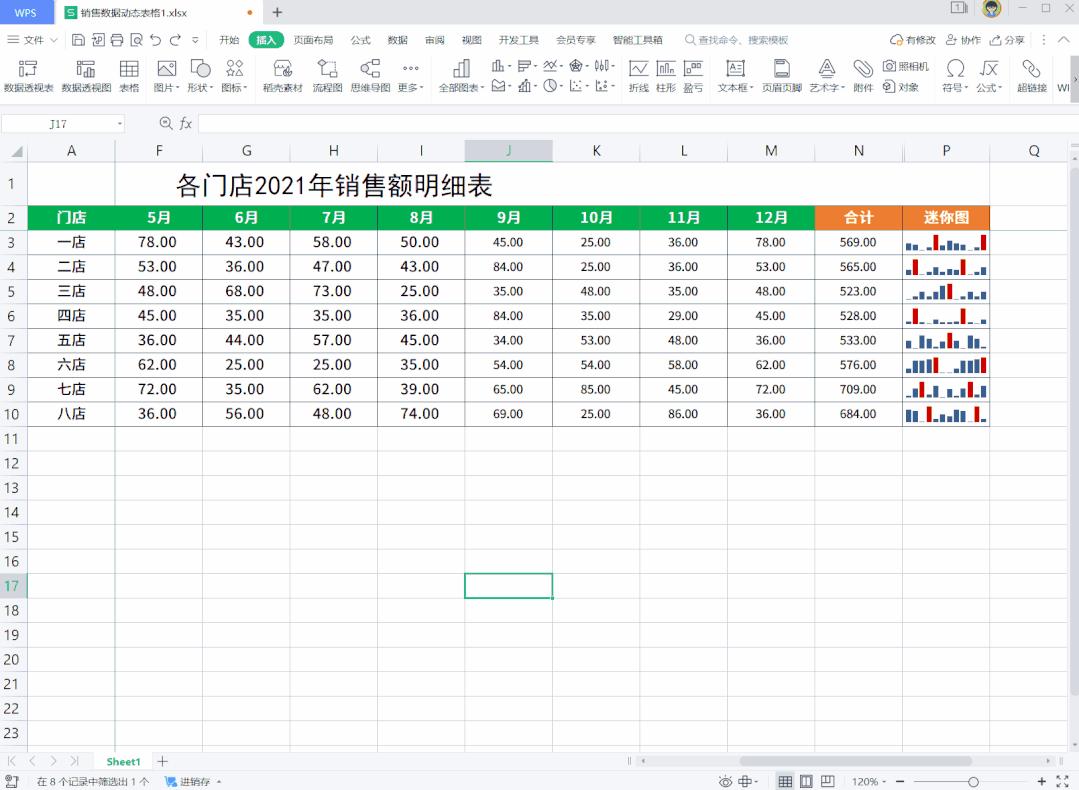
Task: Open the Shapes dropdown (形状)
Action: click(x=200, y=78)
